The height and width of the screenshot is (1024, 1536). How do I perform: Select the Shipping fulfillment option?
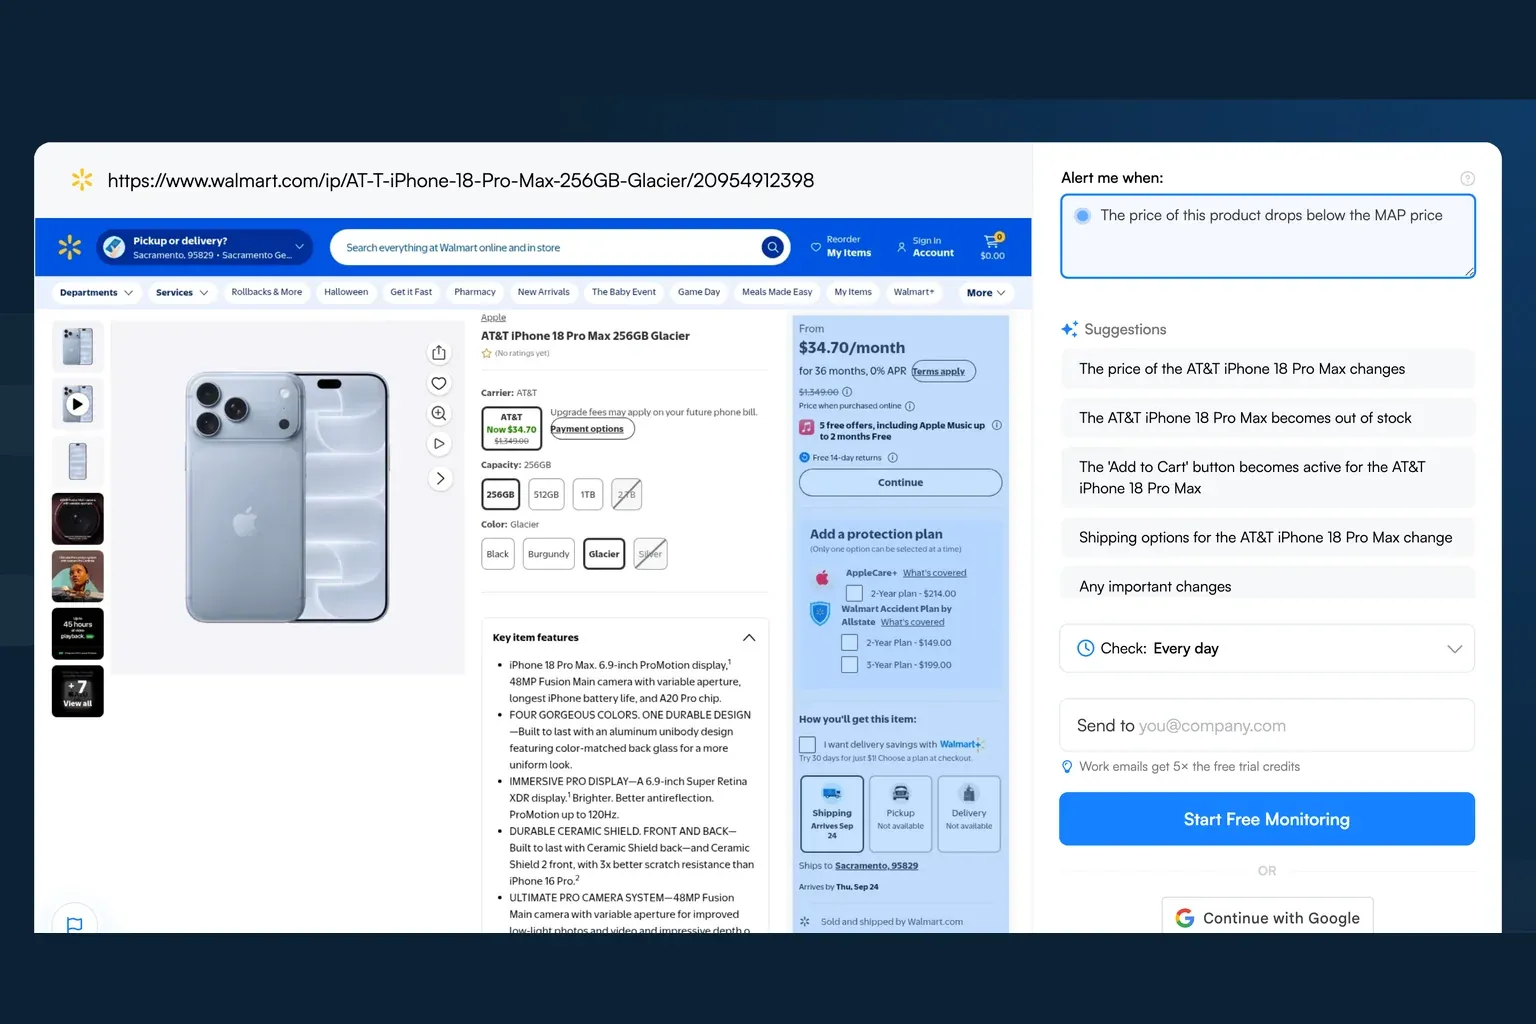[832, 814]
